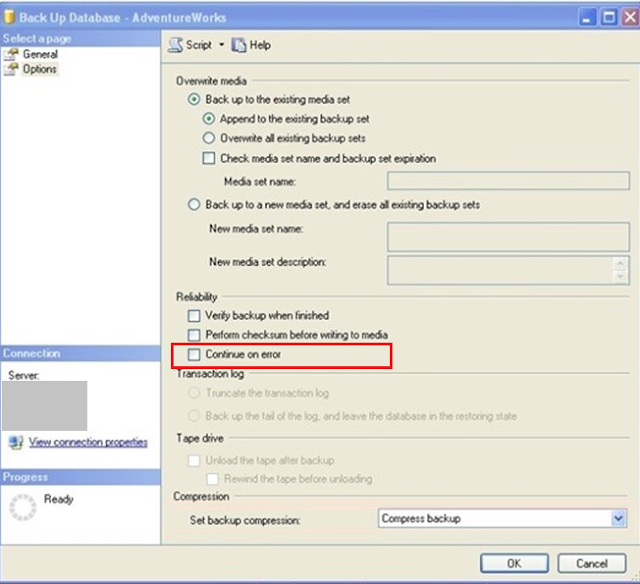Click the Compression group label

pos(201,496)
